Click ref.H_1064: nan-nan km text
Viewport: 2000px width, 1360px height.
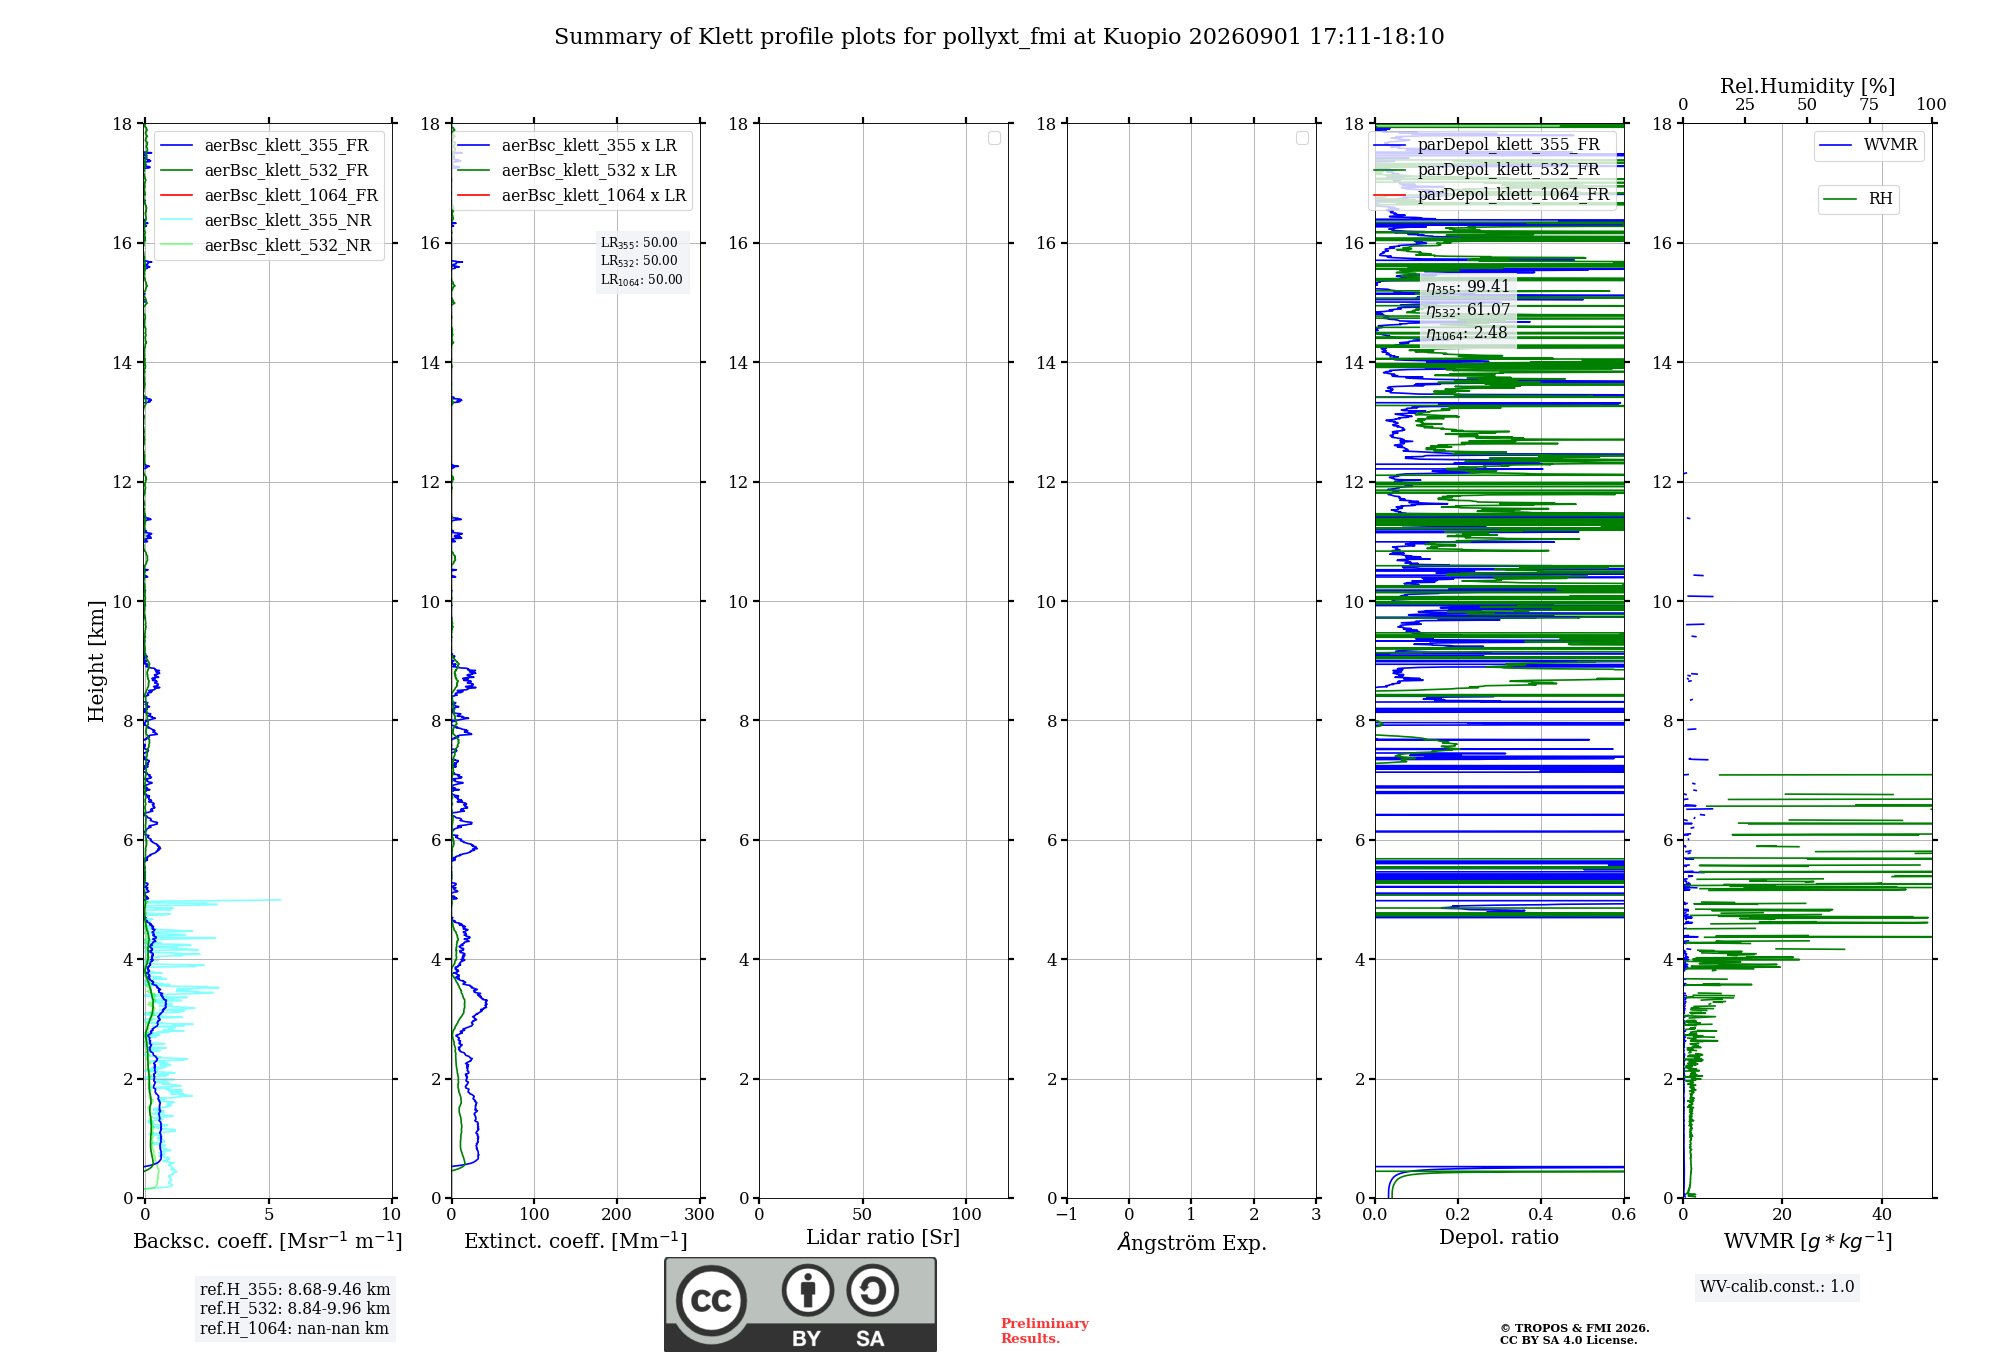tap(294, 1329)
